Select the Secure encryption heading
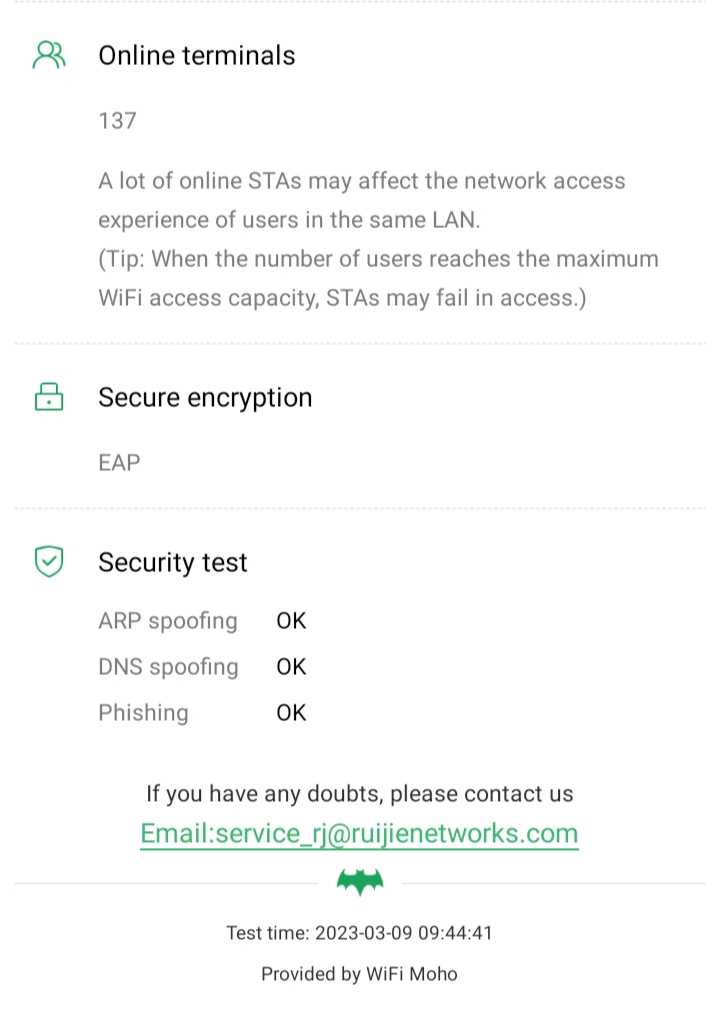 205,397
